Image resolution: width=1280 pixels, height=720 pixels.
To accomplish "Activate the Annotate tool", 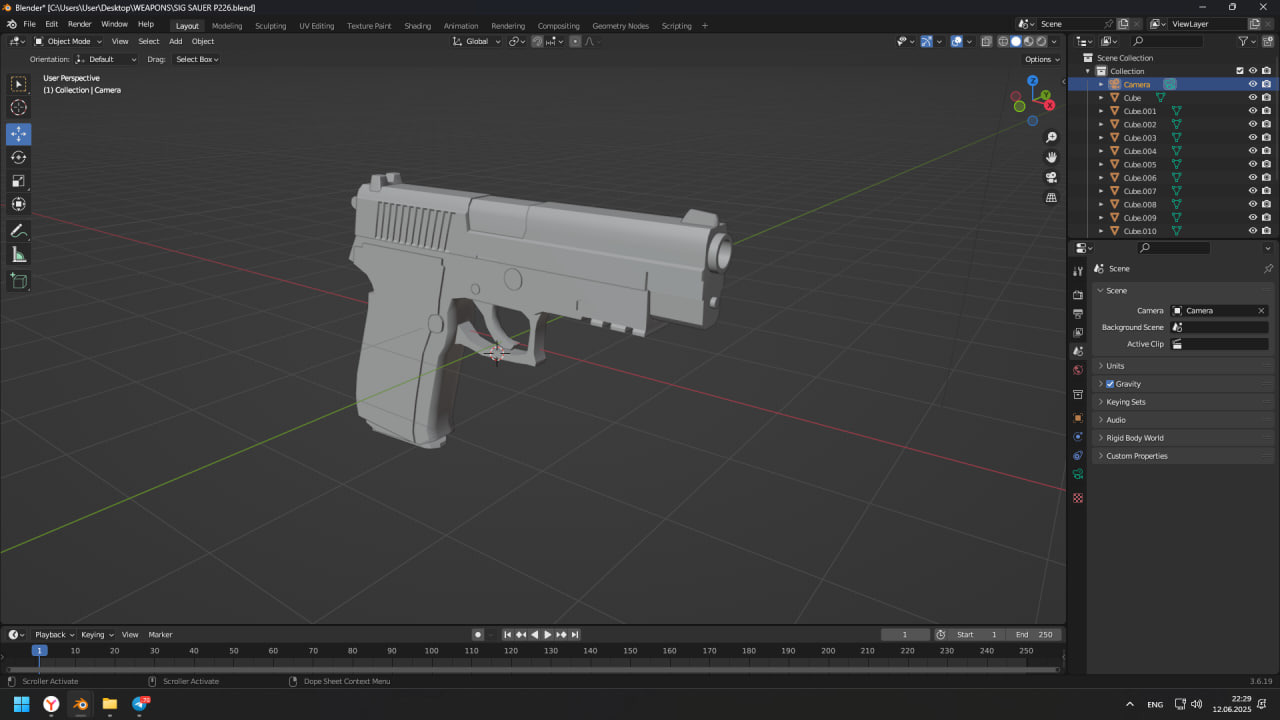I will click(x=18, y=231).
